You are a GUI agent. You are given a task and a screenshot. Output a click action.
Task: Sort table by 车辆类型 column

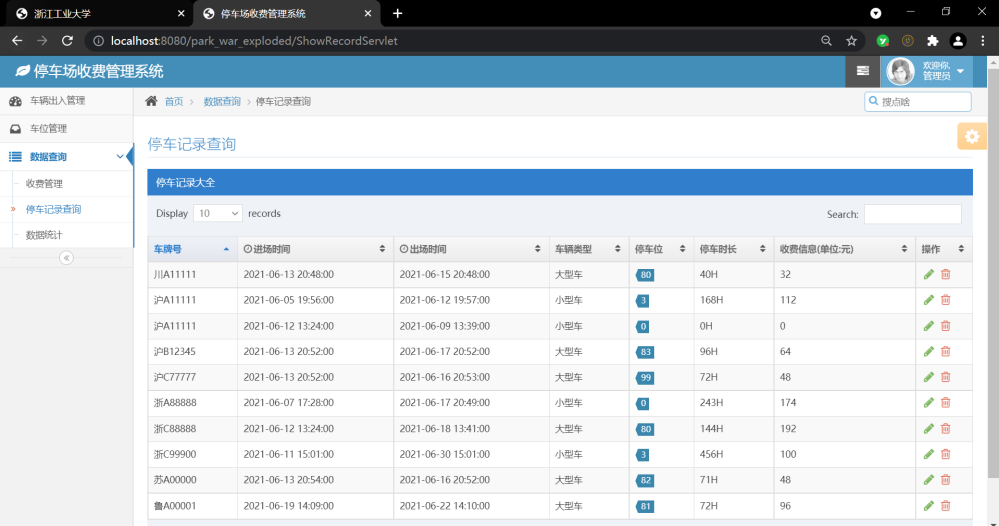point(588,249)
